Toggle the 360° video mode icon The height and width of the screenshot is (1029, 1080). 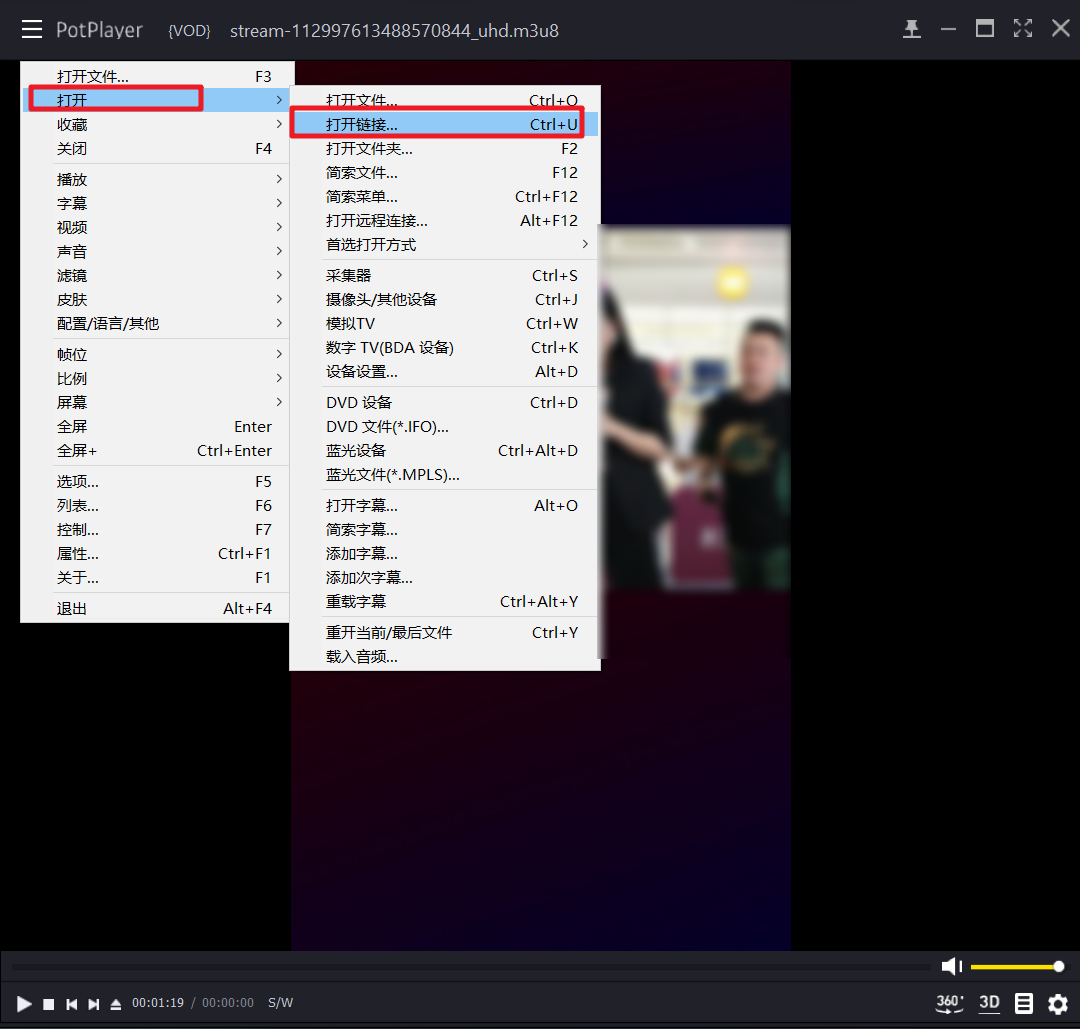coord(949,1003)
